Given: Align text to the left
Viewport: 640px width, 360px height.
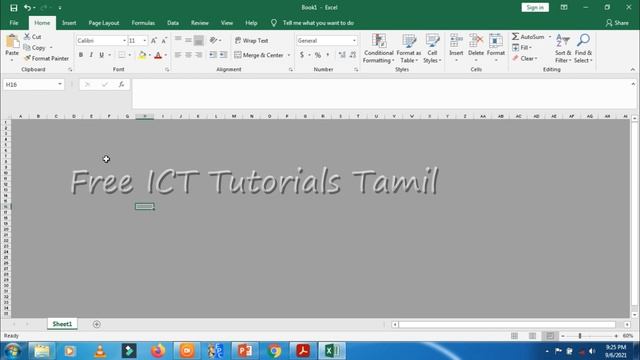Looking at the screenshot, I should coord(178,55).
